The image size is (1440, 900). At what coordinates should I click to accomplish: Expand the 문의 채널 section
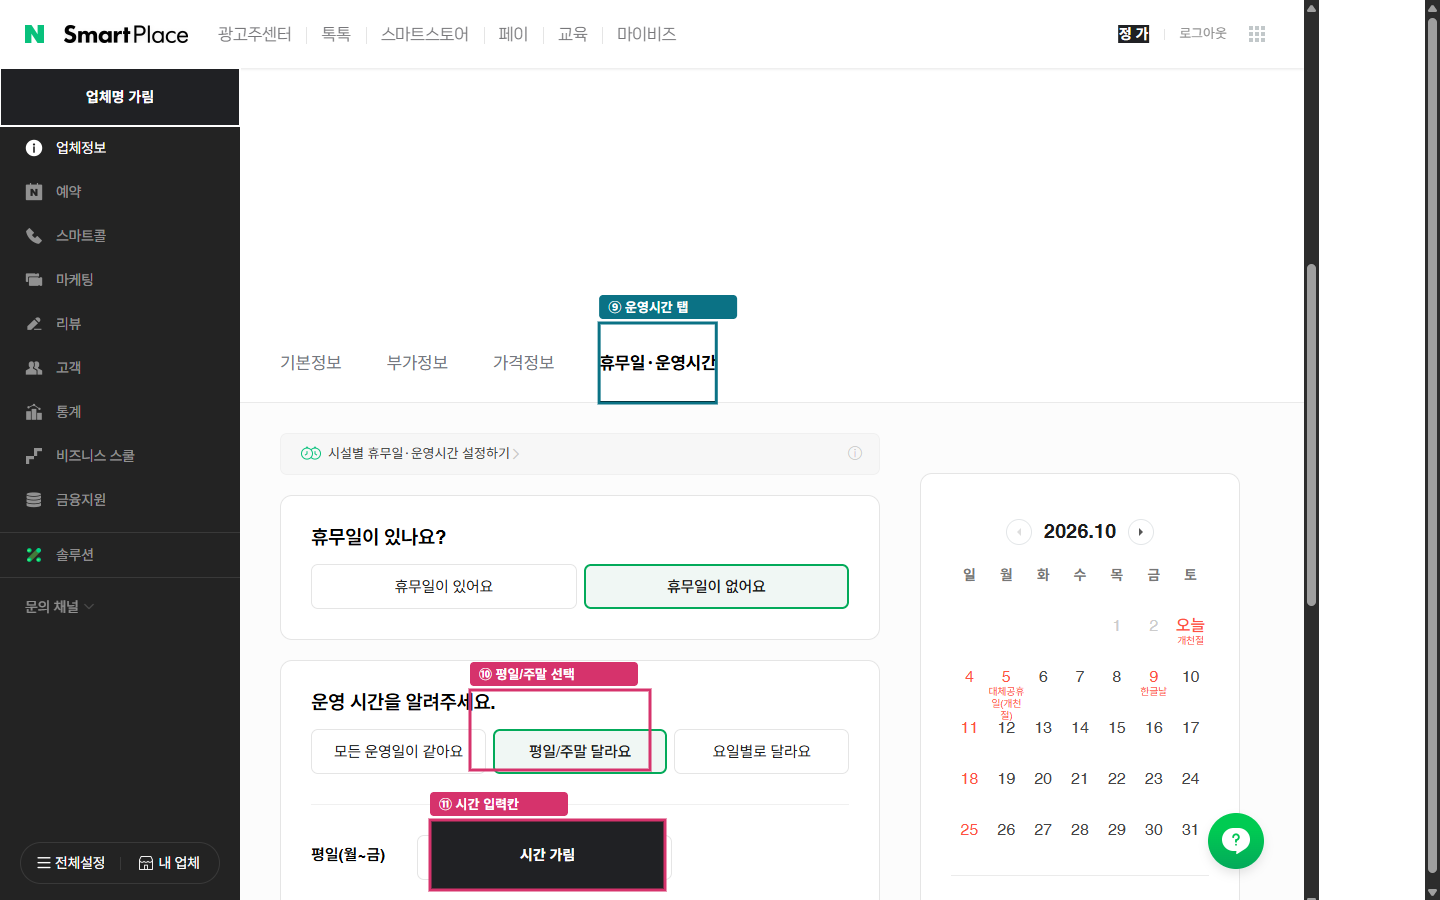(60, 607)
